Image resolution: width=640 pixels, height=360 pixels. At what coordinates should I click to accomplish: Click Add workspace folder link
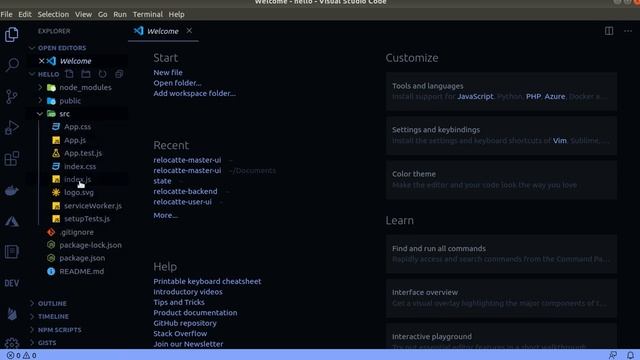[194, 93]
